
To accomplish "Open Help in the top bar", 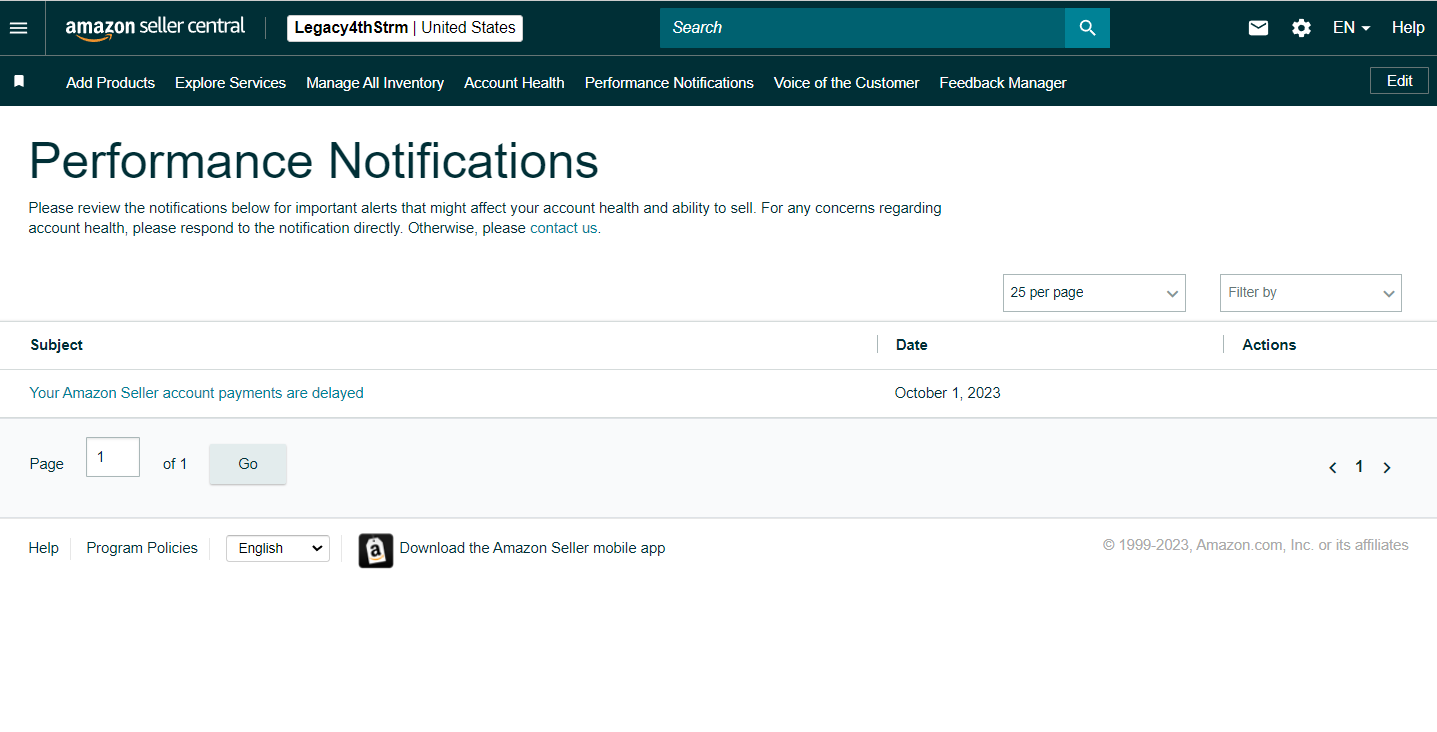I will [1408, 28].
